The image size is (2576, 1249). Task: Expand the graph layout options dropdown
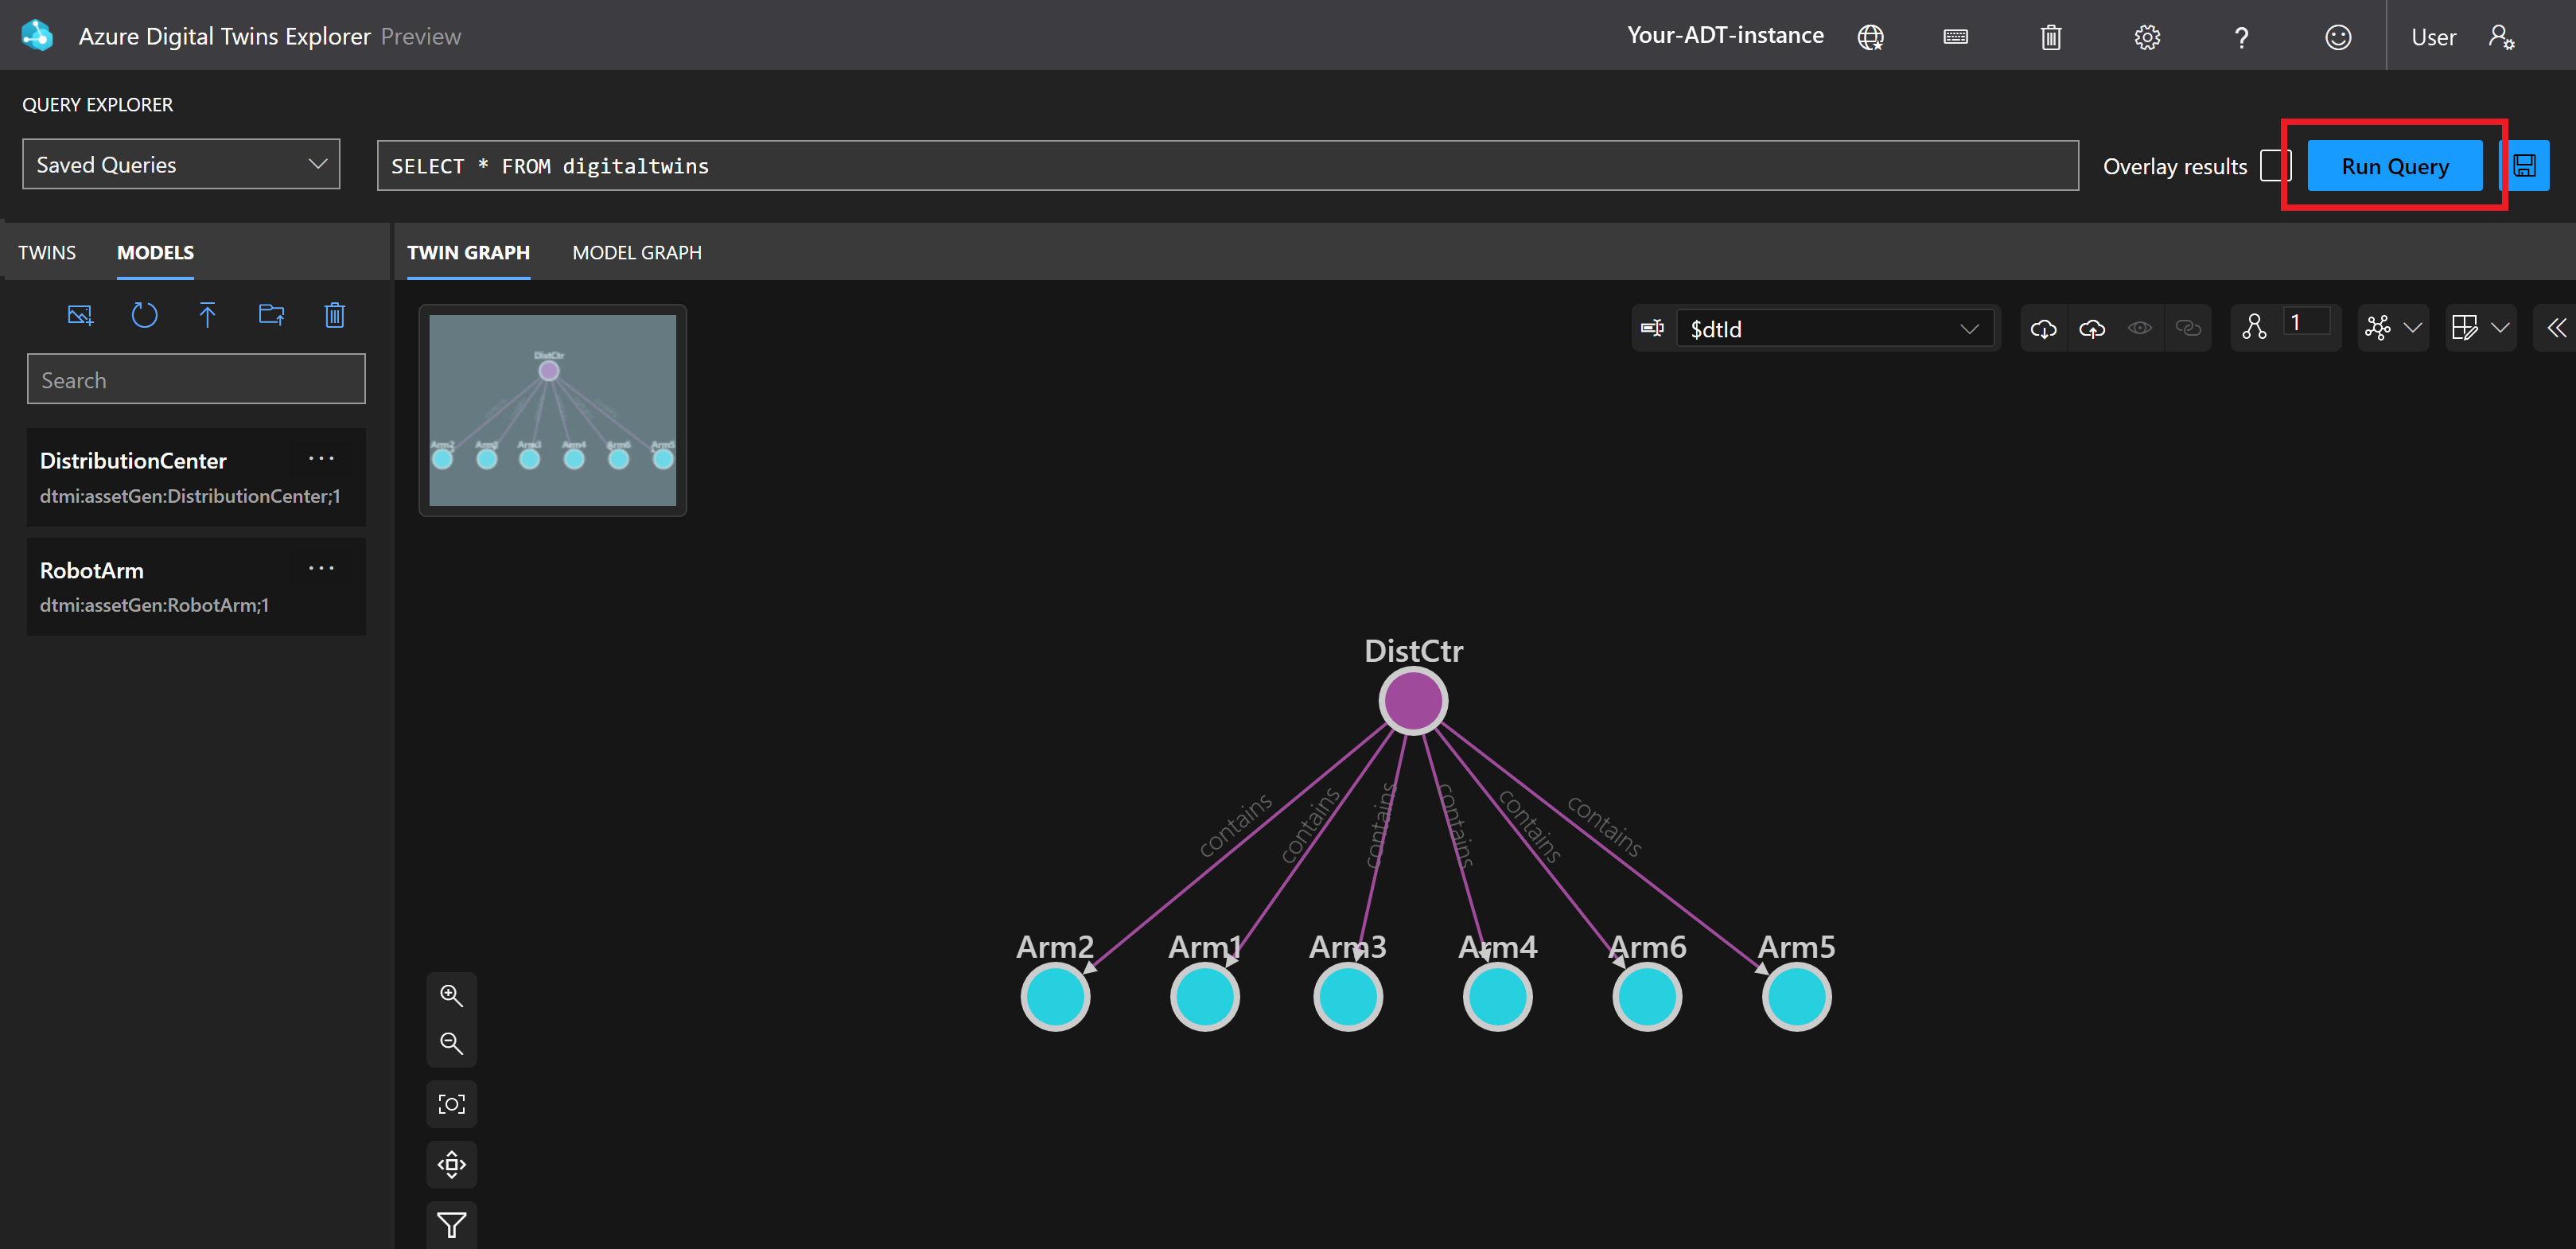(x=2412, y=327)
